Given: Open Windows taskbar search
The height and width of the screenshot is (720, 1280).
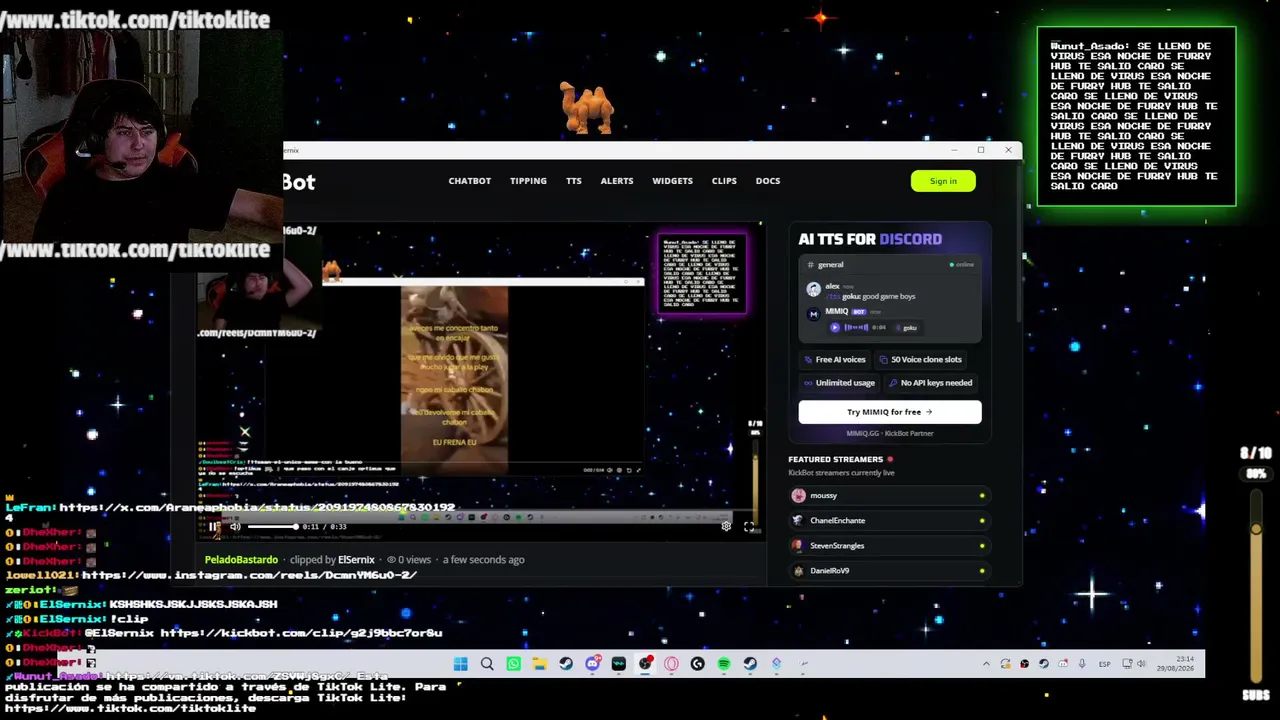Looking at the screenshot, I should [x=487, y=664].
